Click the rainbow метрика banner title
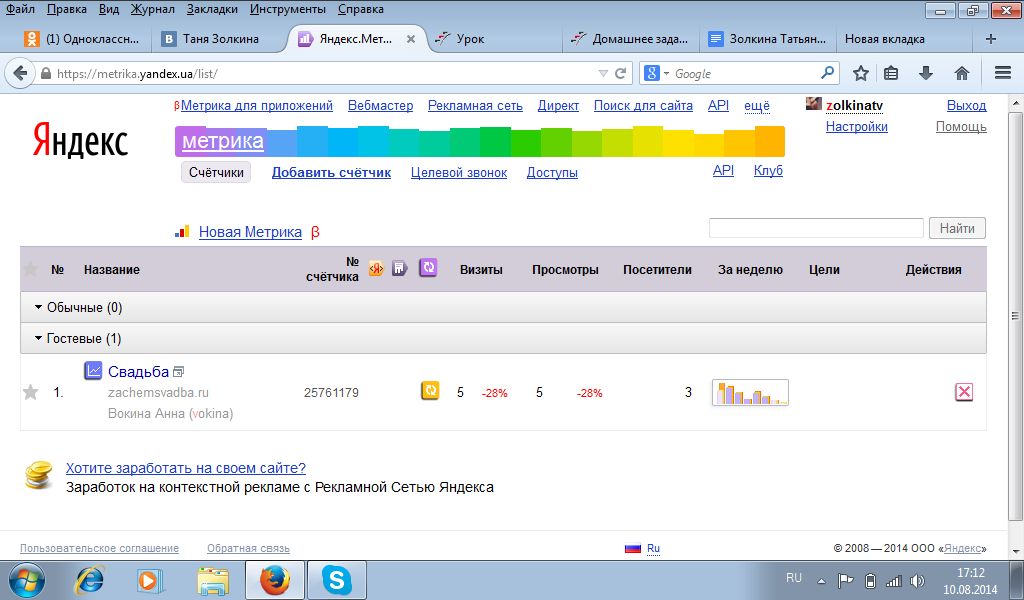 point(223,141)
